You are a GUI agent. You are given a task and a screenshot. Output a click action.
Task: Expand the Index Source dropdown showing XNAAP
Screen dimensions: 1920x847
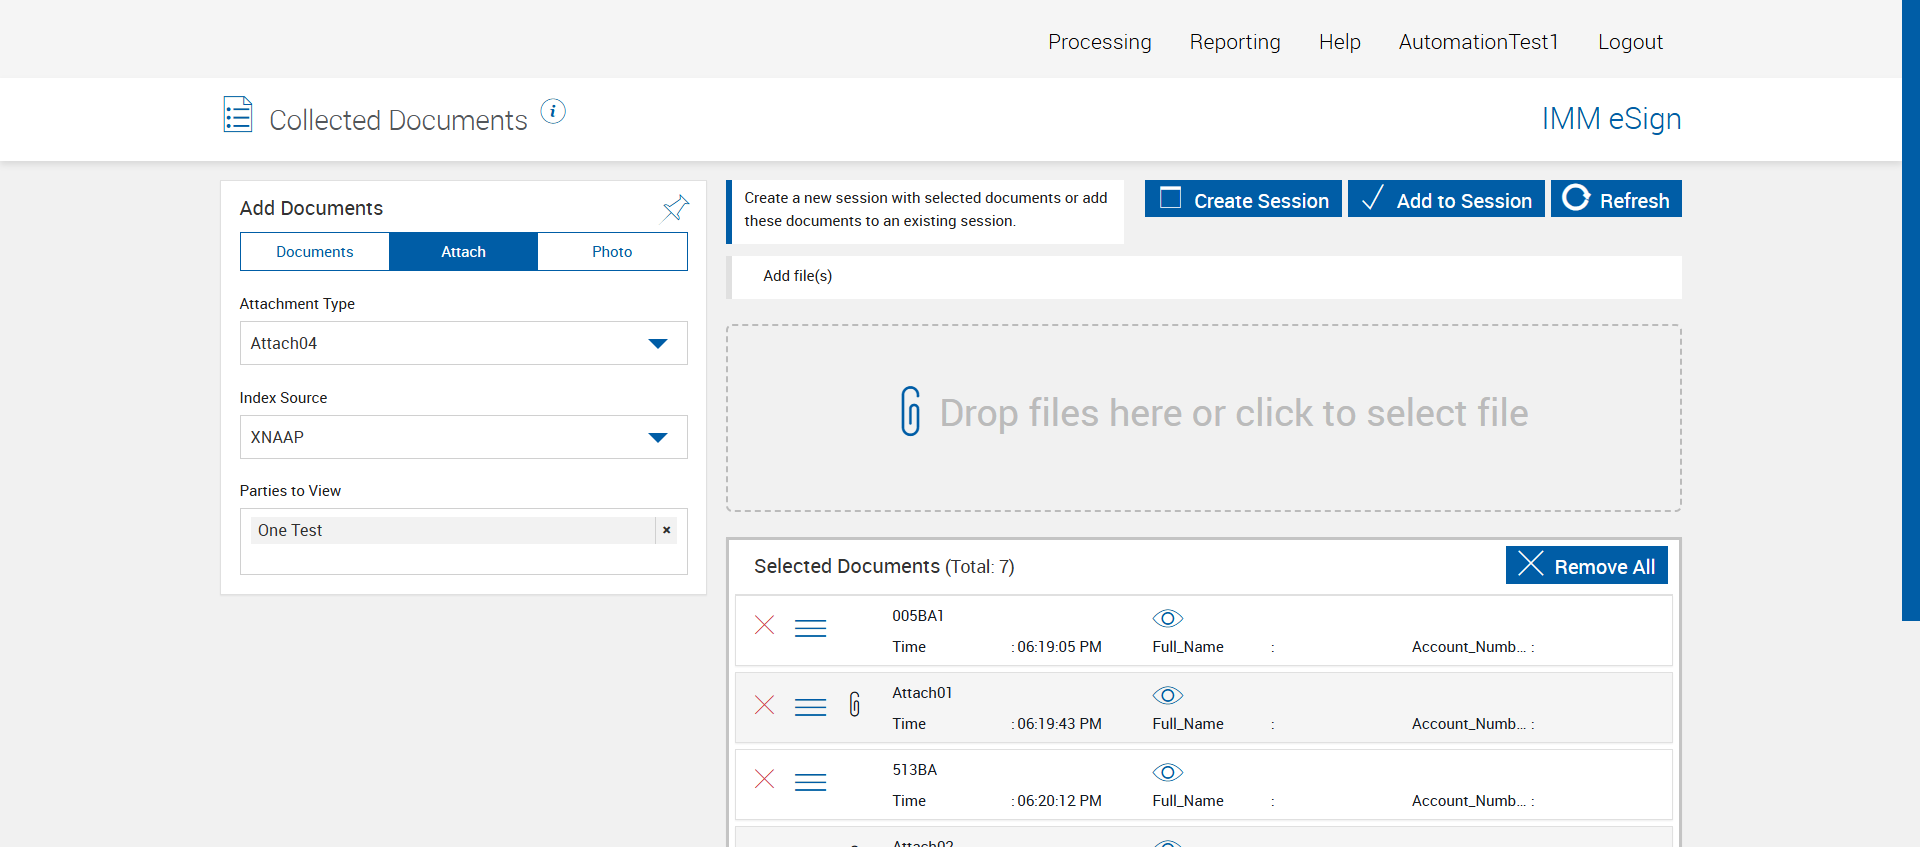point(463,437)
